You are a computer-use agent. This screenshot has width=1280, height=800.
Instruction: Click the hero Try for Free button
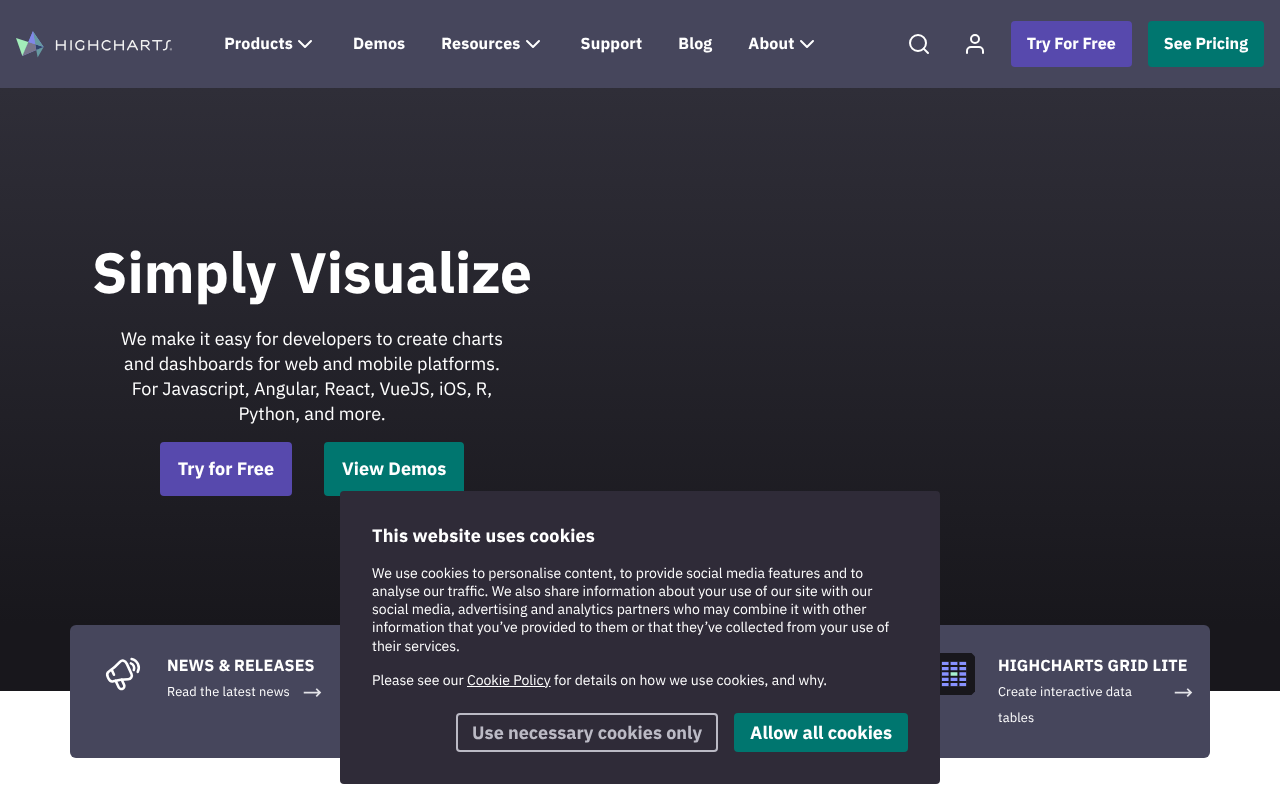[226, 469]
